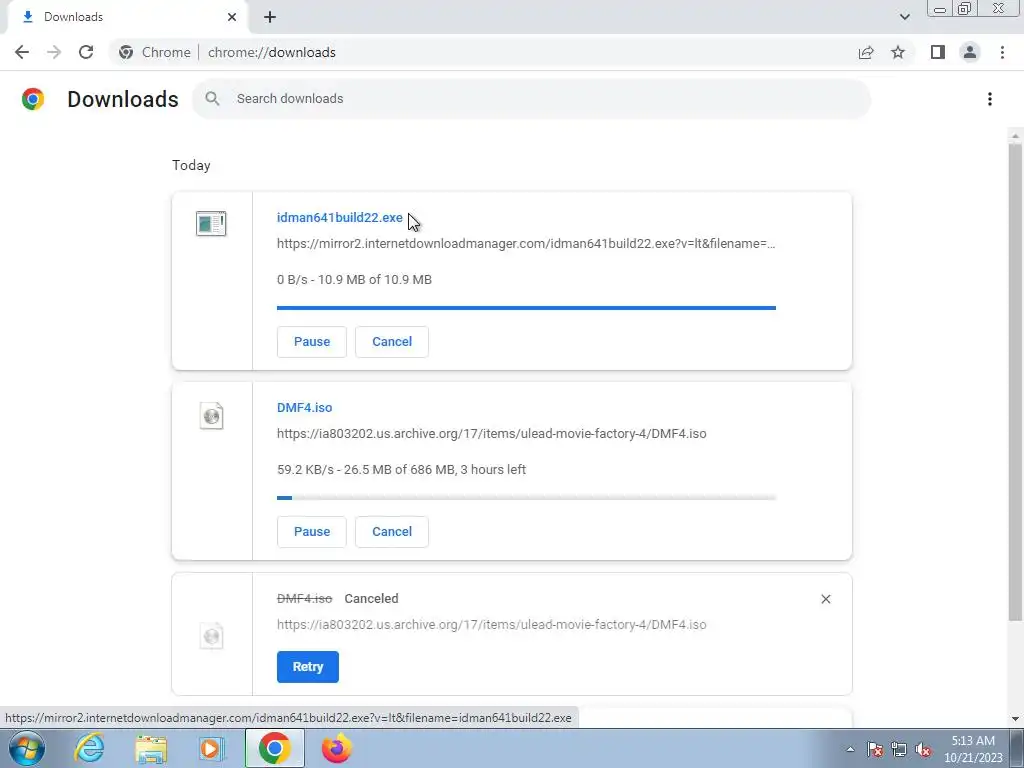Click the scrollbar down arrow
1024x768 pixels.
pos(1015,719)
